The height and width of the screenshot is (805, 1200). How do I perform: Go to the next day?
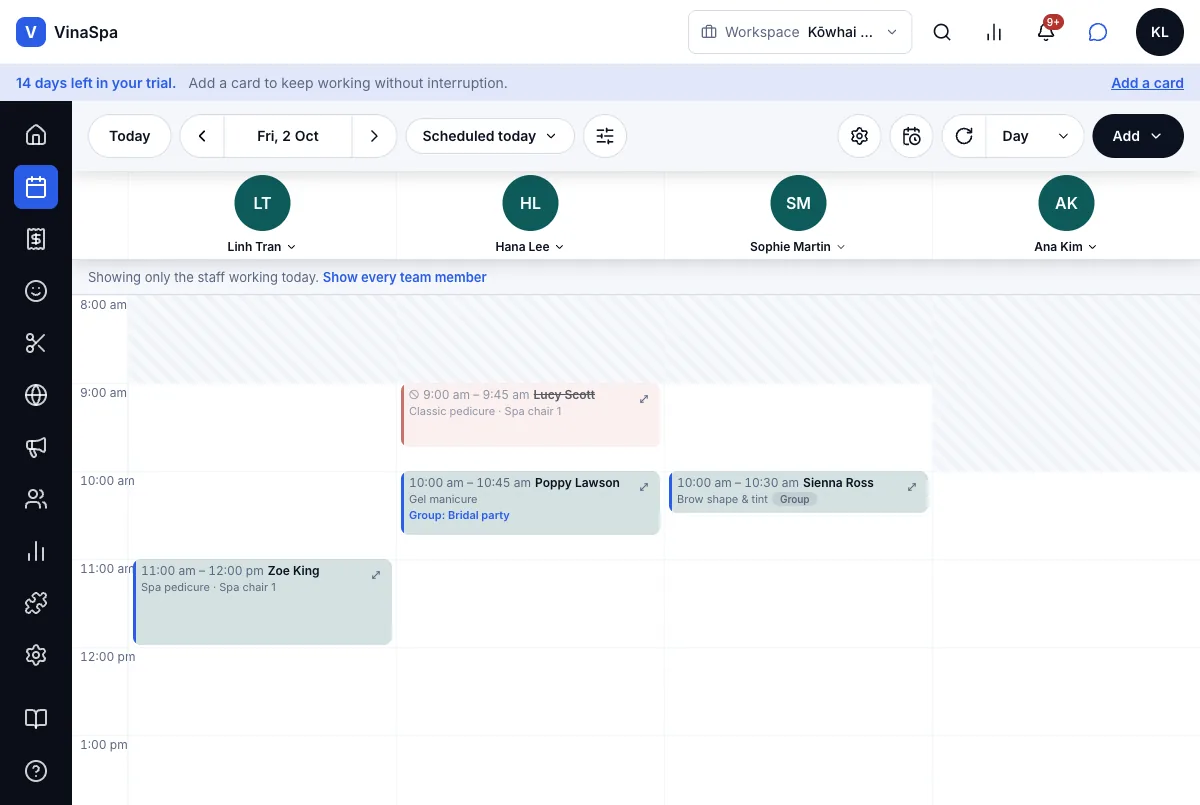coord(374,136)
